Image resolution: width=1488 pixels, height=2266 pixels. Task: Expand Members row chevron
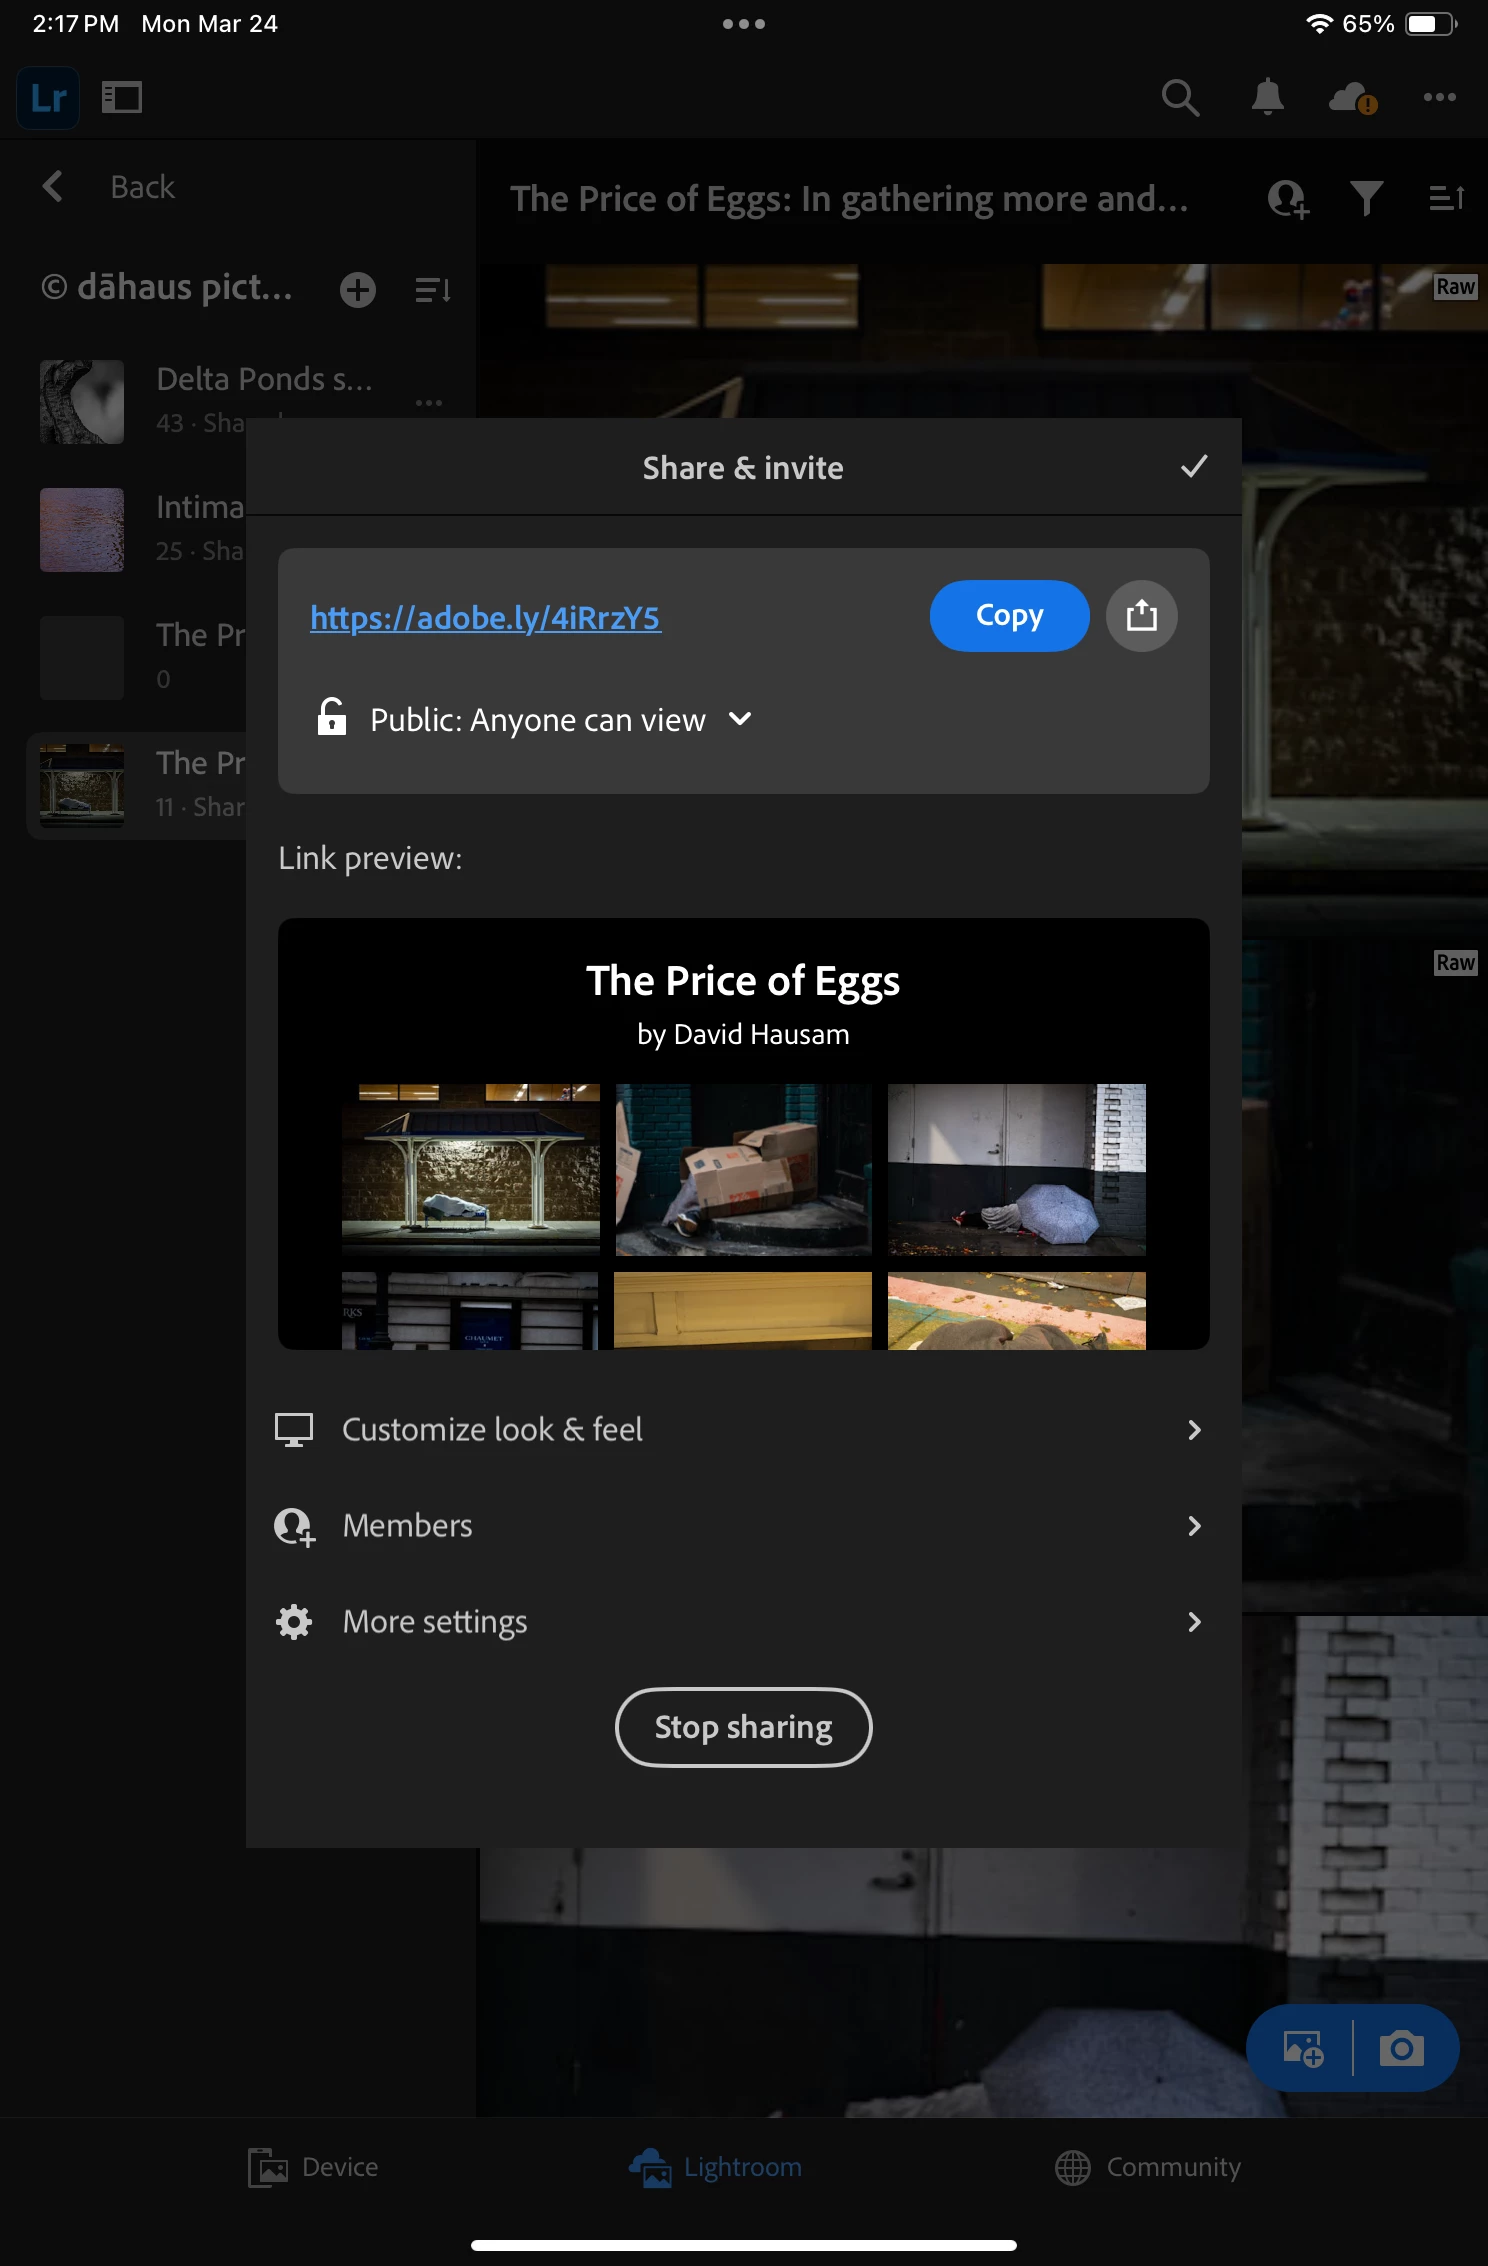[1194, 1526]
